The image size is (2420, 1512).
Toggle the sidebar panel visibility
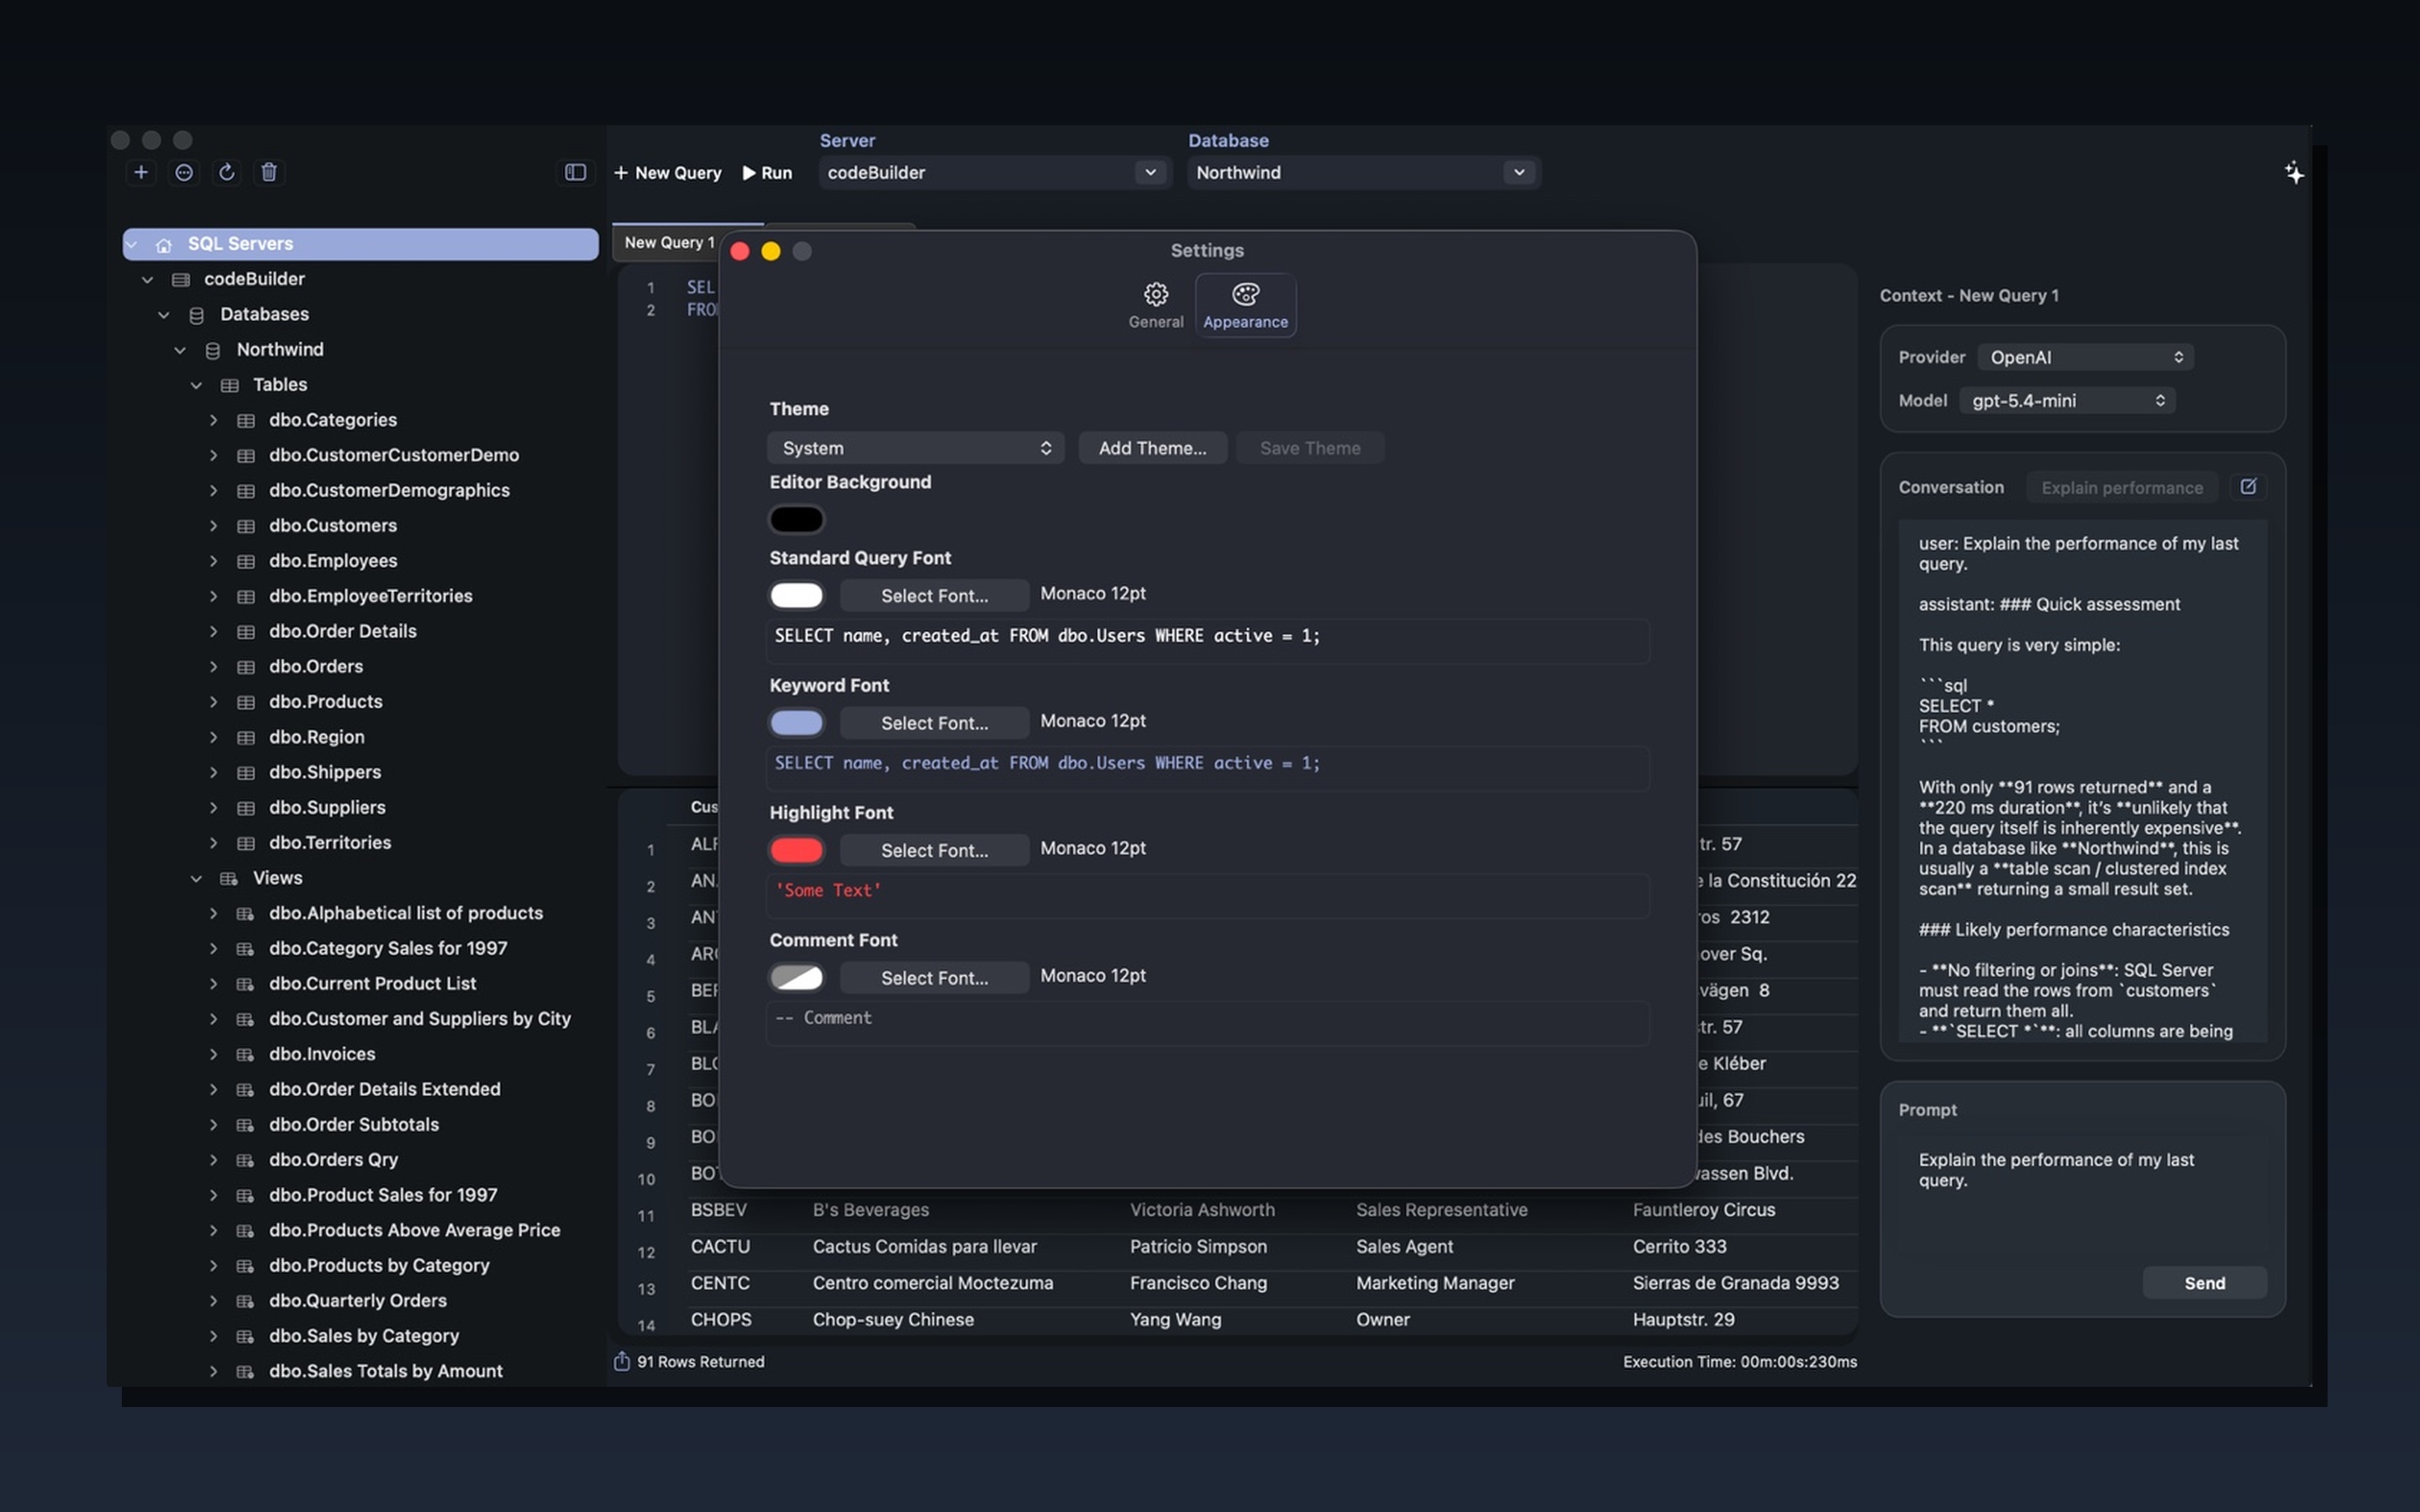coord(575,172)
